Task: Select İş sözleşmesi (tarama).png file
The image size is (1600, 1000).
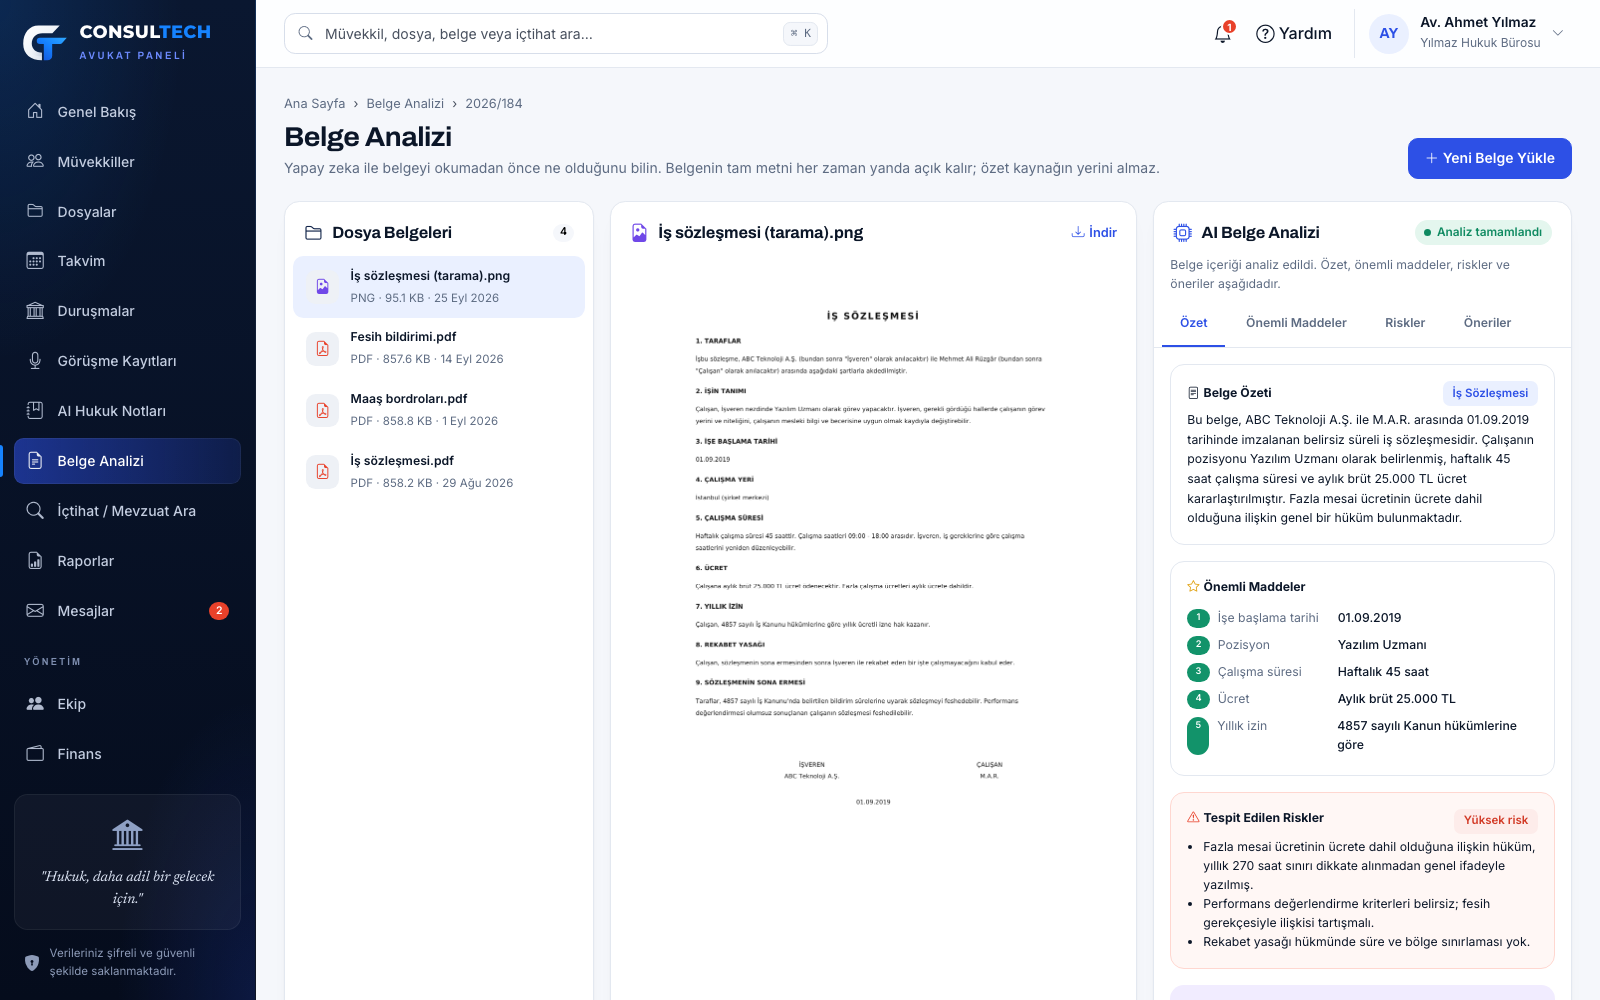Action: coord(439,287)
